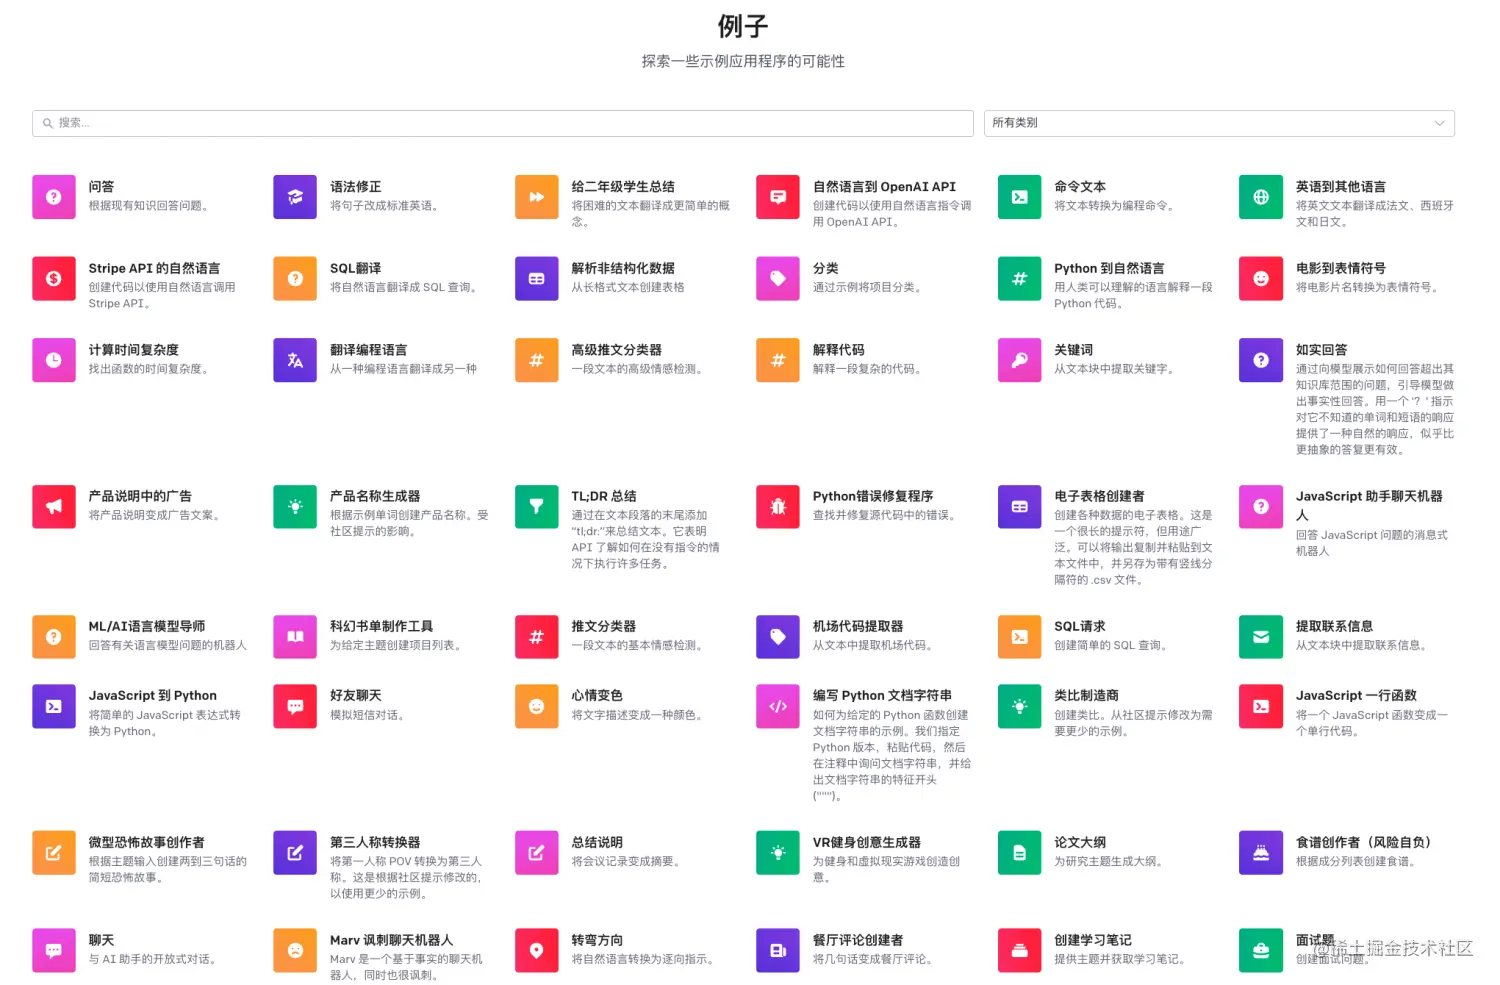Click the text 找出函数的时间复杂度。
The image size is (1500, 985).
tap(149, 369)
